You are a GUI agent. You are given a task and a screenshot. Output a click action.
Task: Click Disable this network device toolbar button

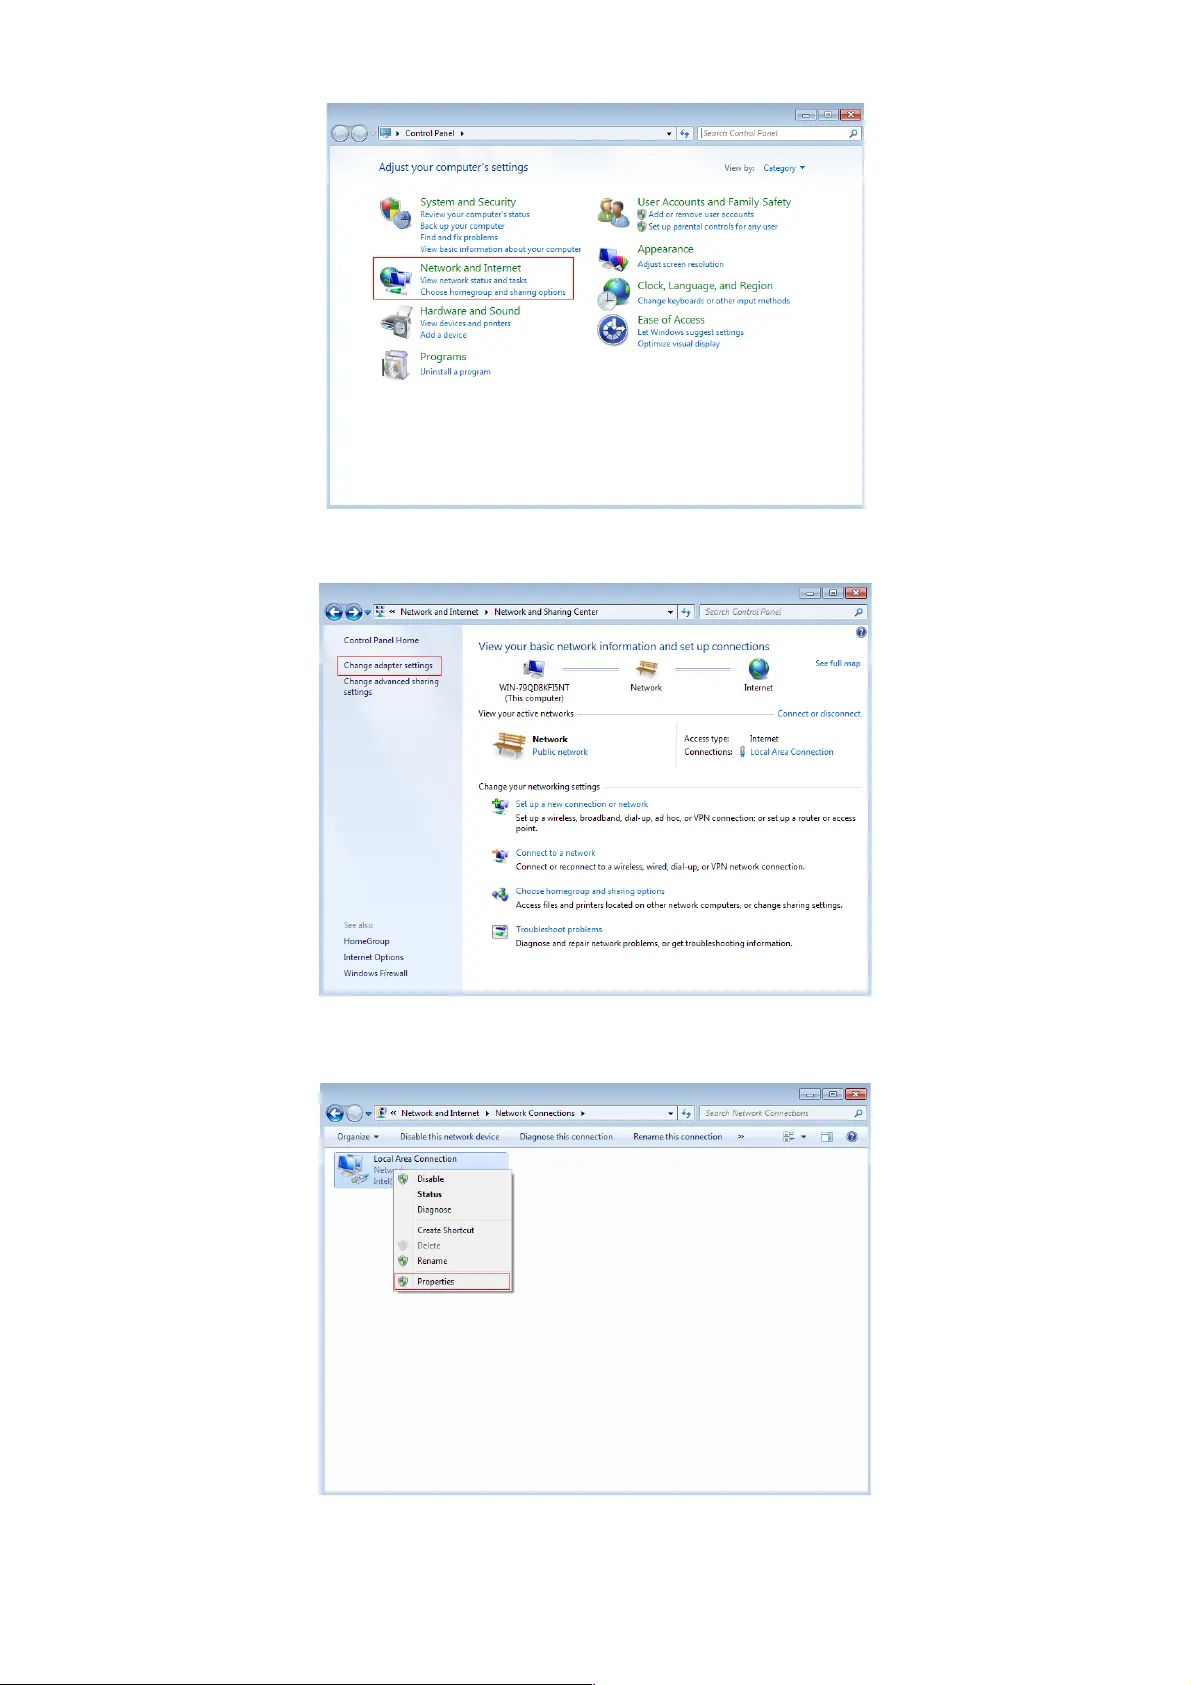(449, 1137)
